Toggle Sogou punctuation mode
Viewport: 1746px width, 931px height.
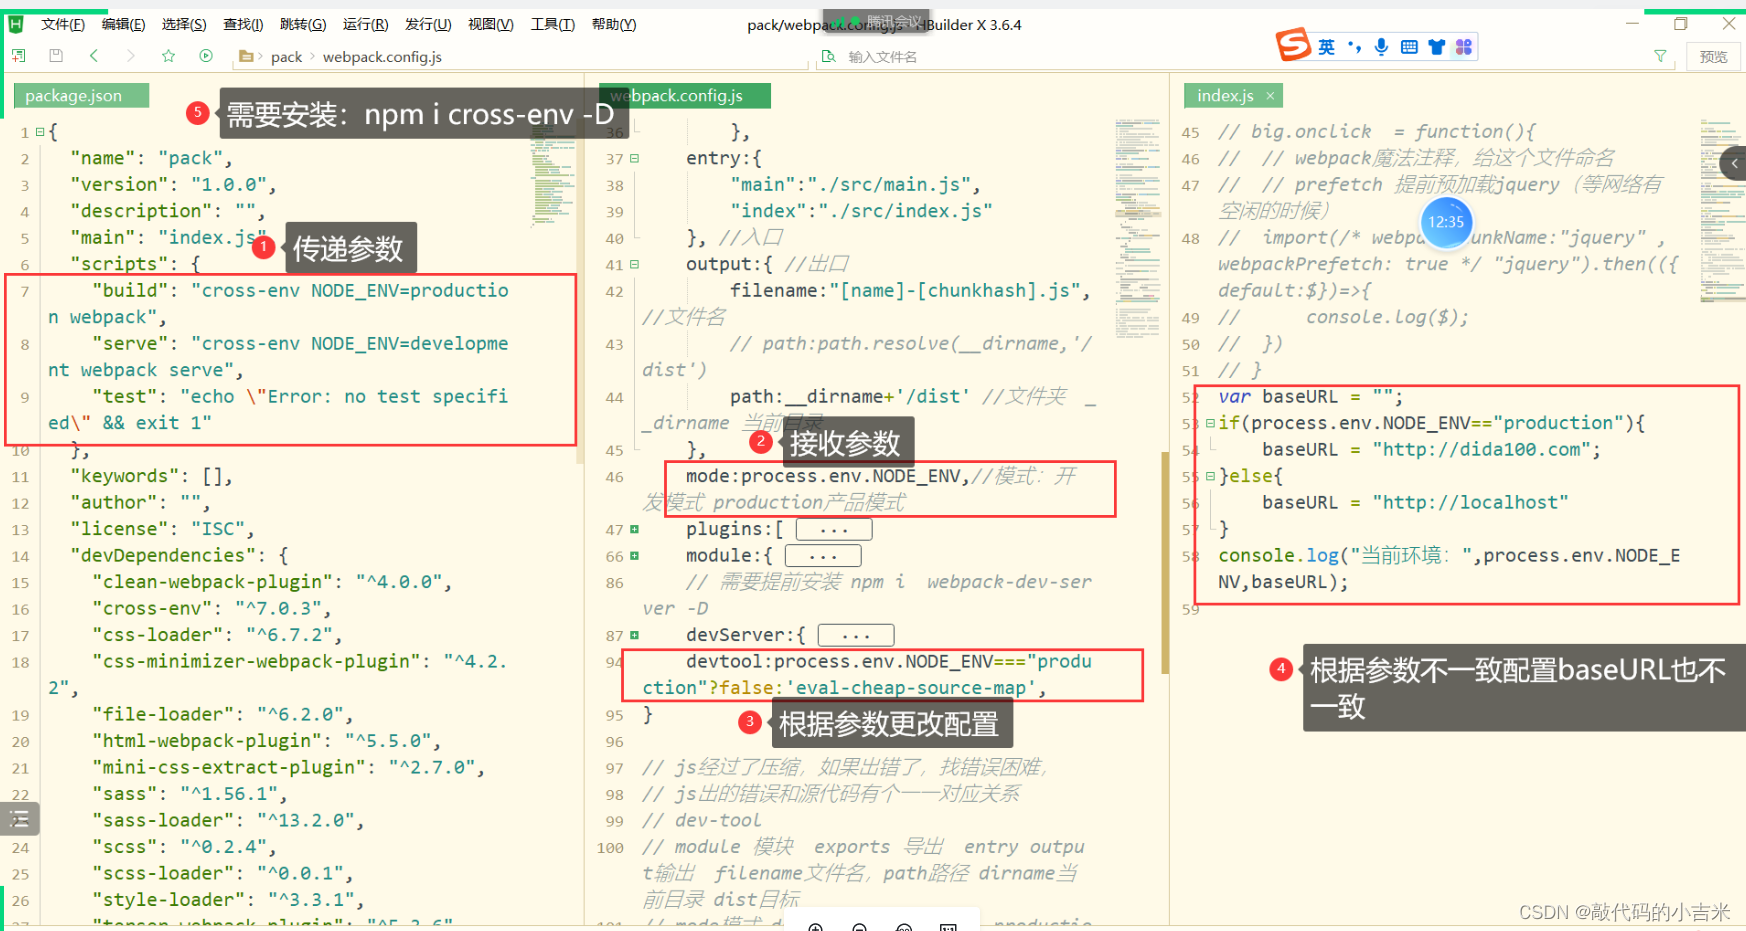click(x=1354, y=47)
